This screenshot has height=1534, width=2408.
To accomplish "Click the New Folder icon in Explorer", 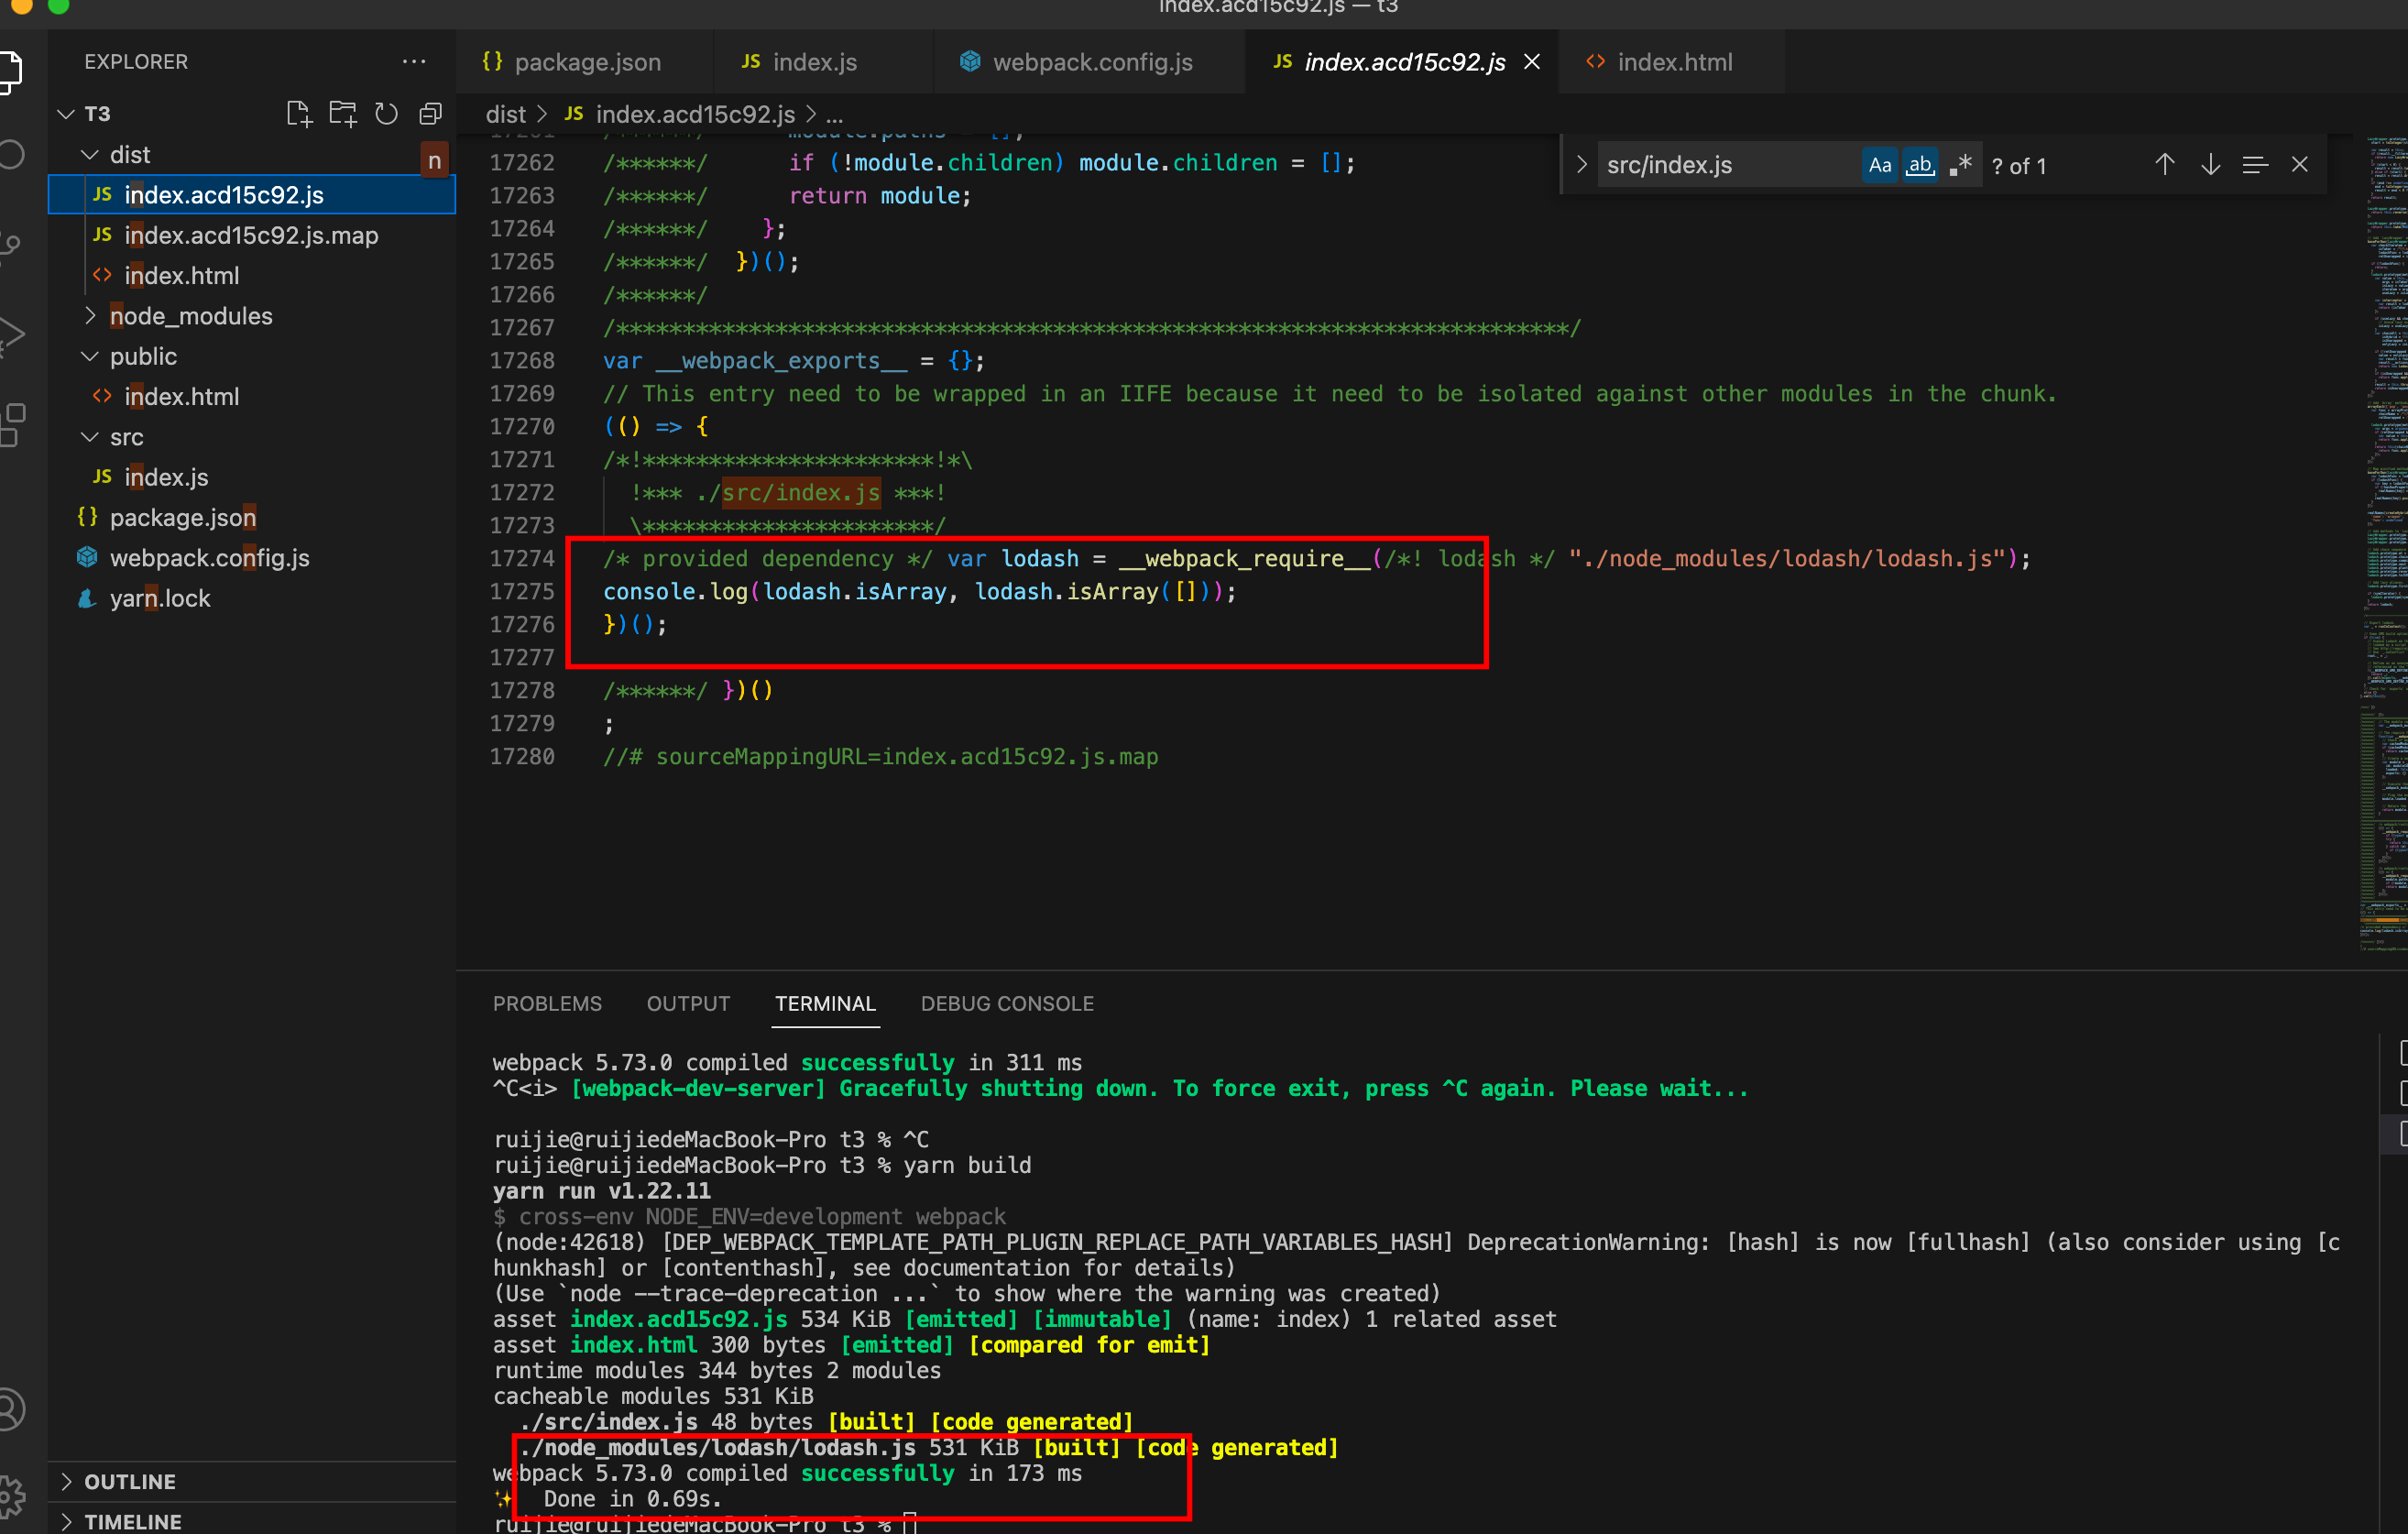I will [x=342, y=114].
